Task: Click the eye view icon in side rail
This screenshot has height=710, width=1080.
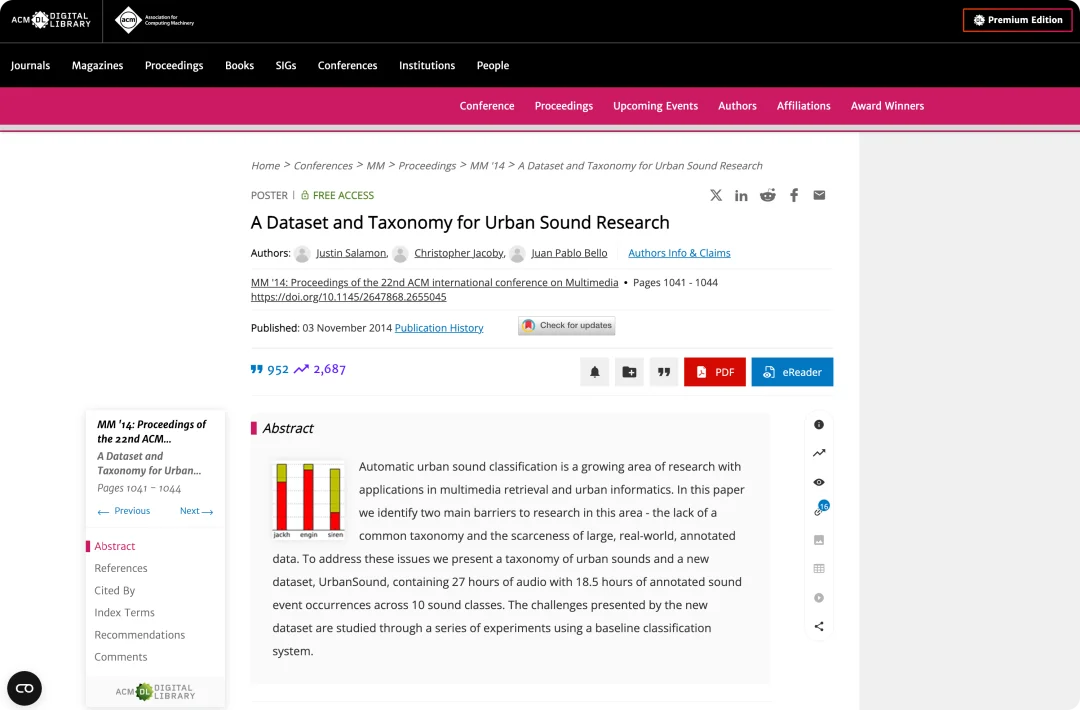Action: click(818, 482)
